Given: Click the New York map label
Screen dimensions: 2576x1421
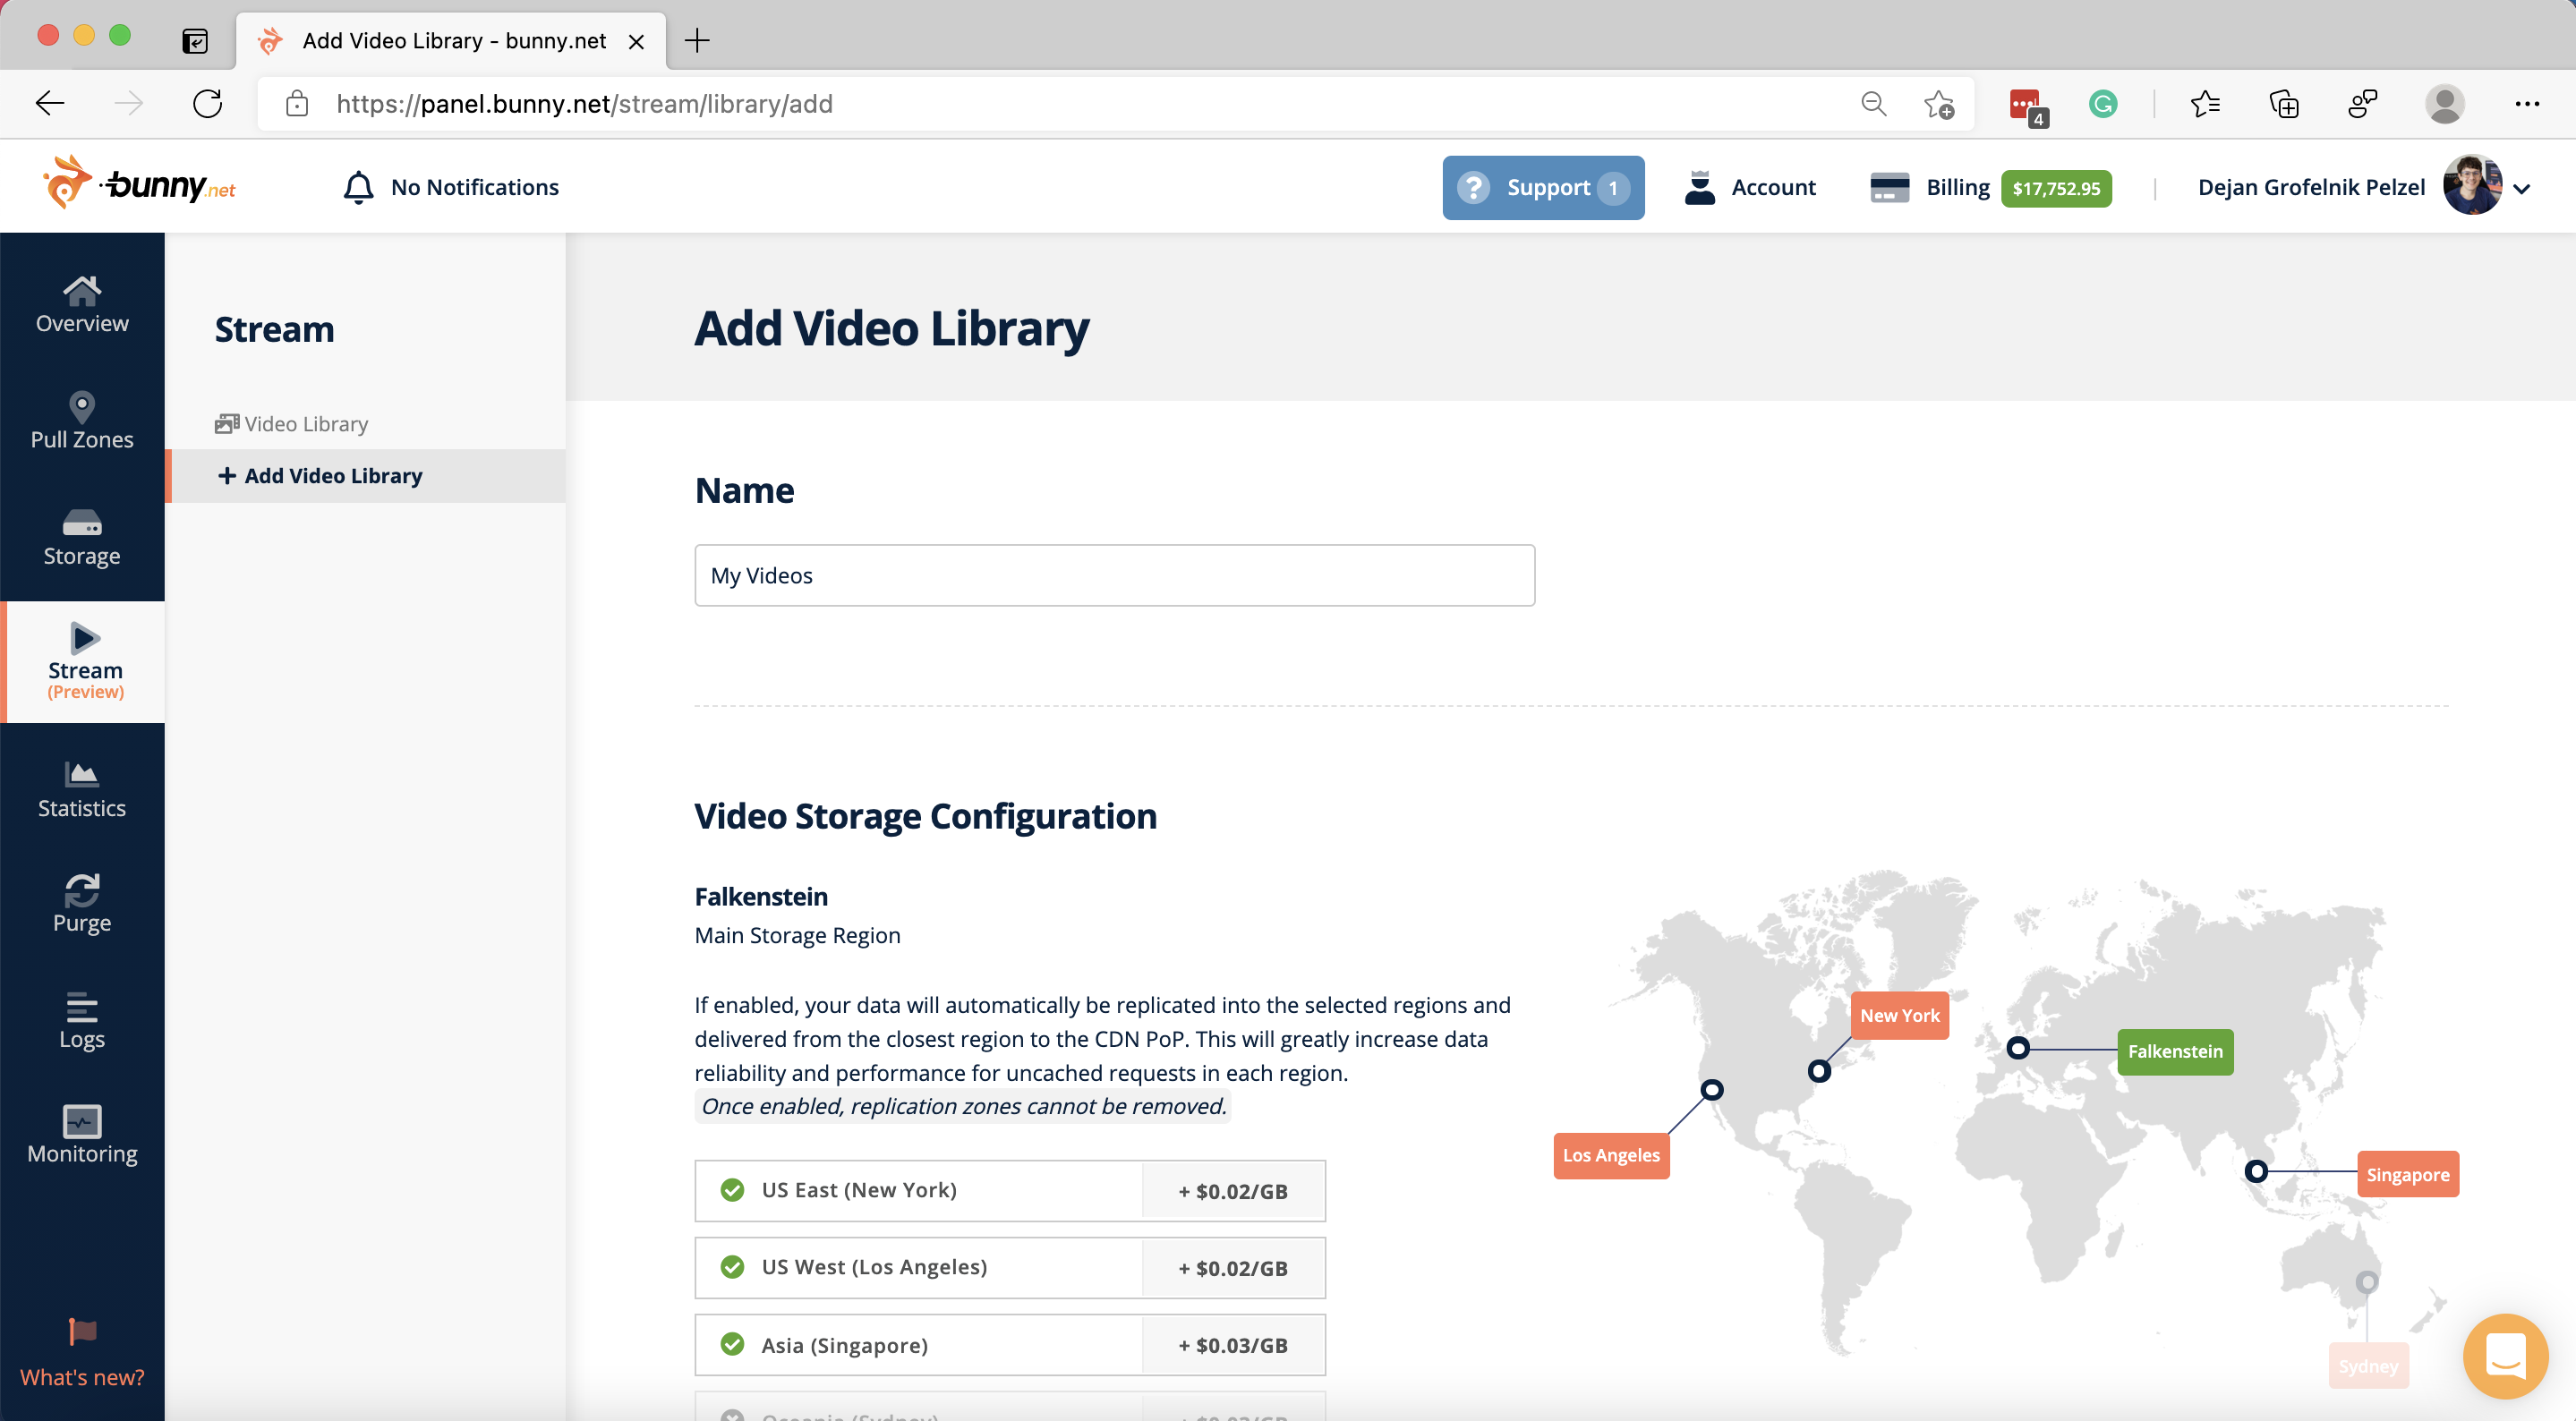Looking at the screenshot, I should [1899, 1015].
